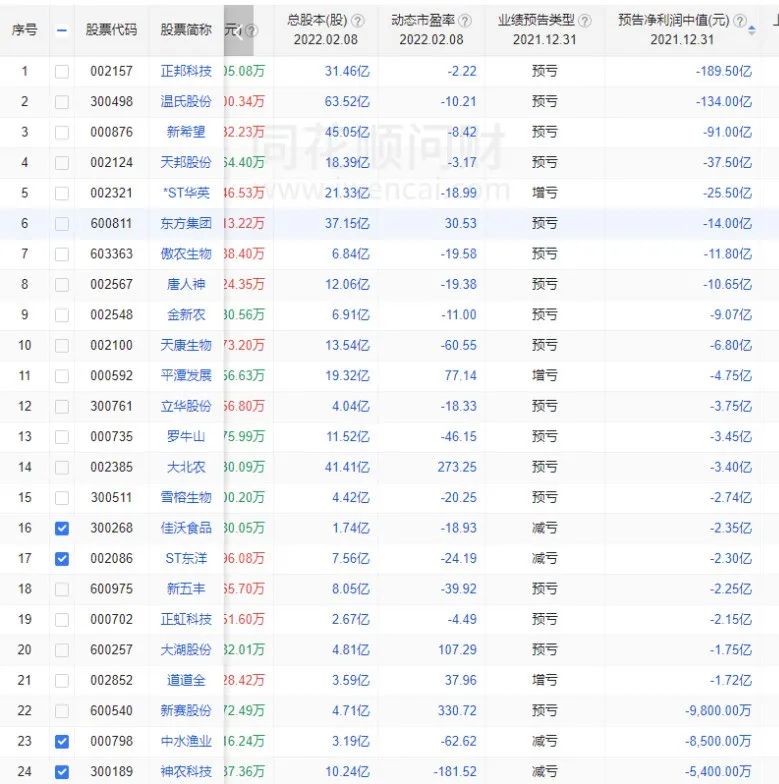
Task: Tick checkbox for 新五丰 row
Action: (x=62, y=590)
